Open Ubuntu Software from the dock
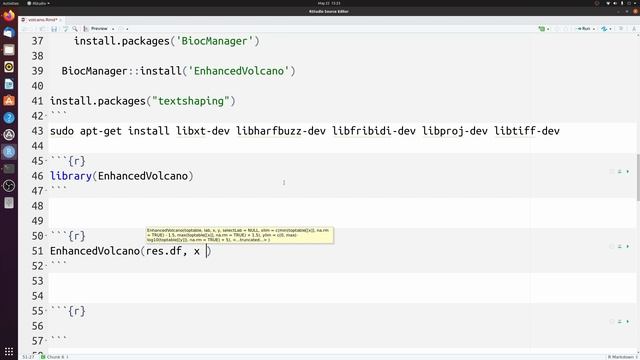Viewport: 640px width, 360px height. tap(9, 101)
